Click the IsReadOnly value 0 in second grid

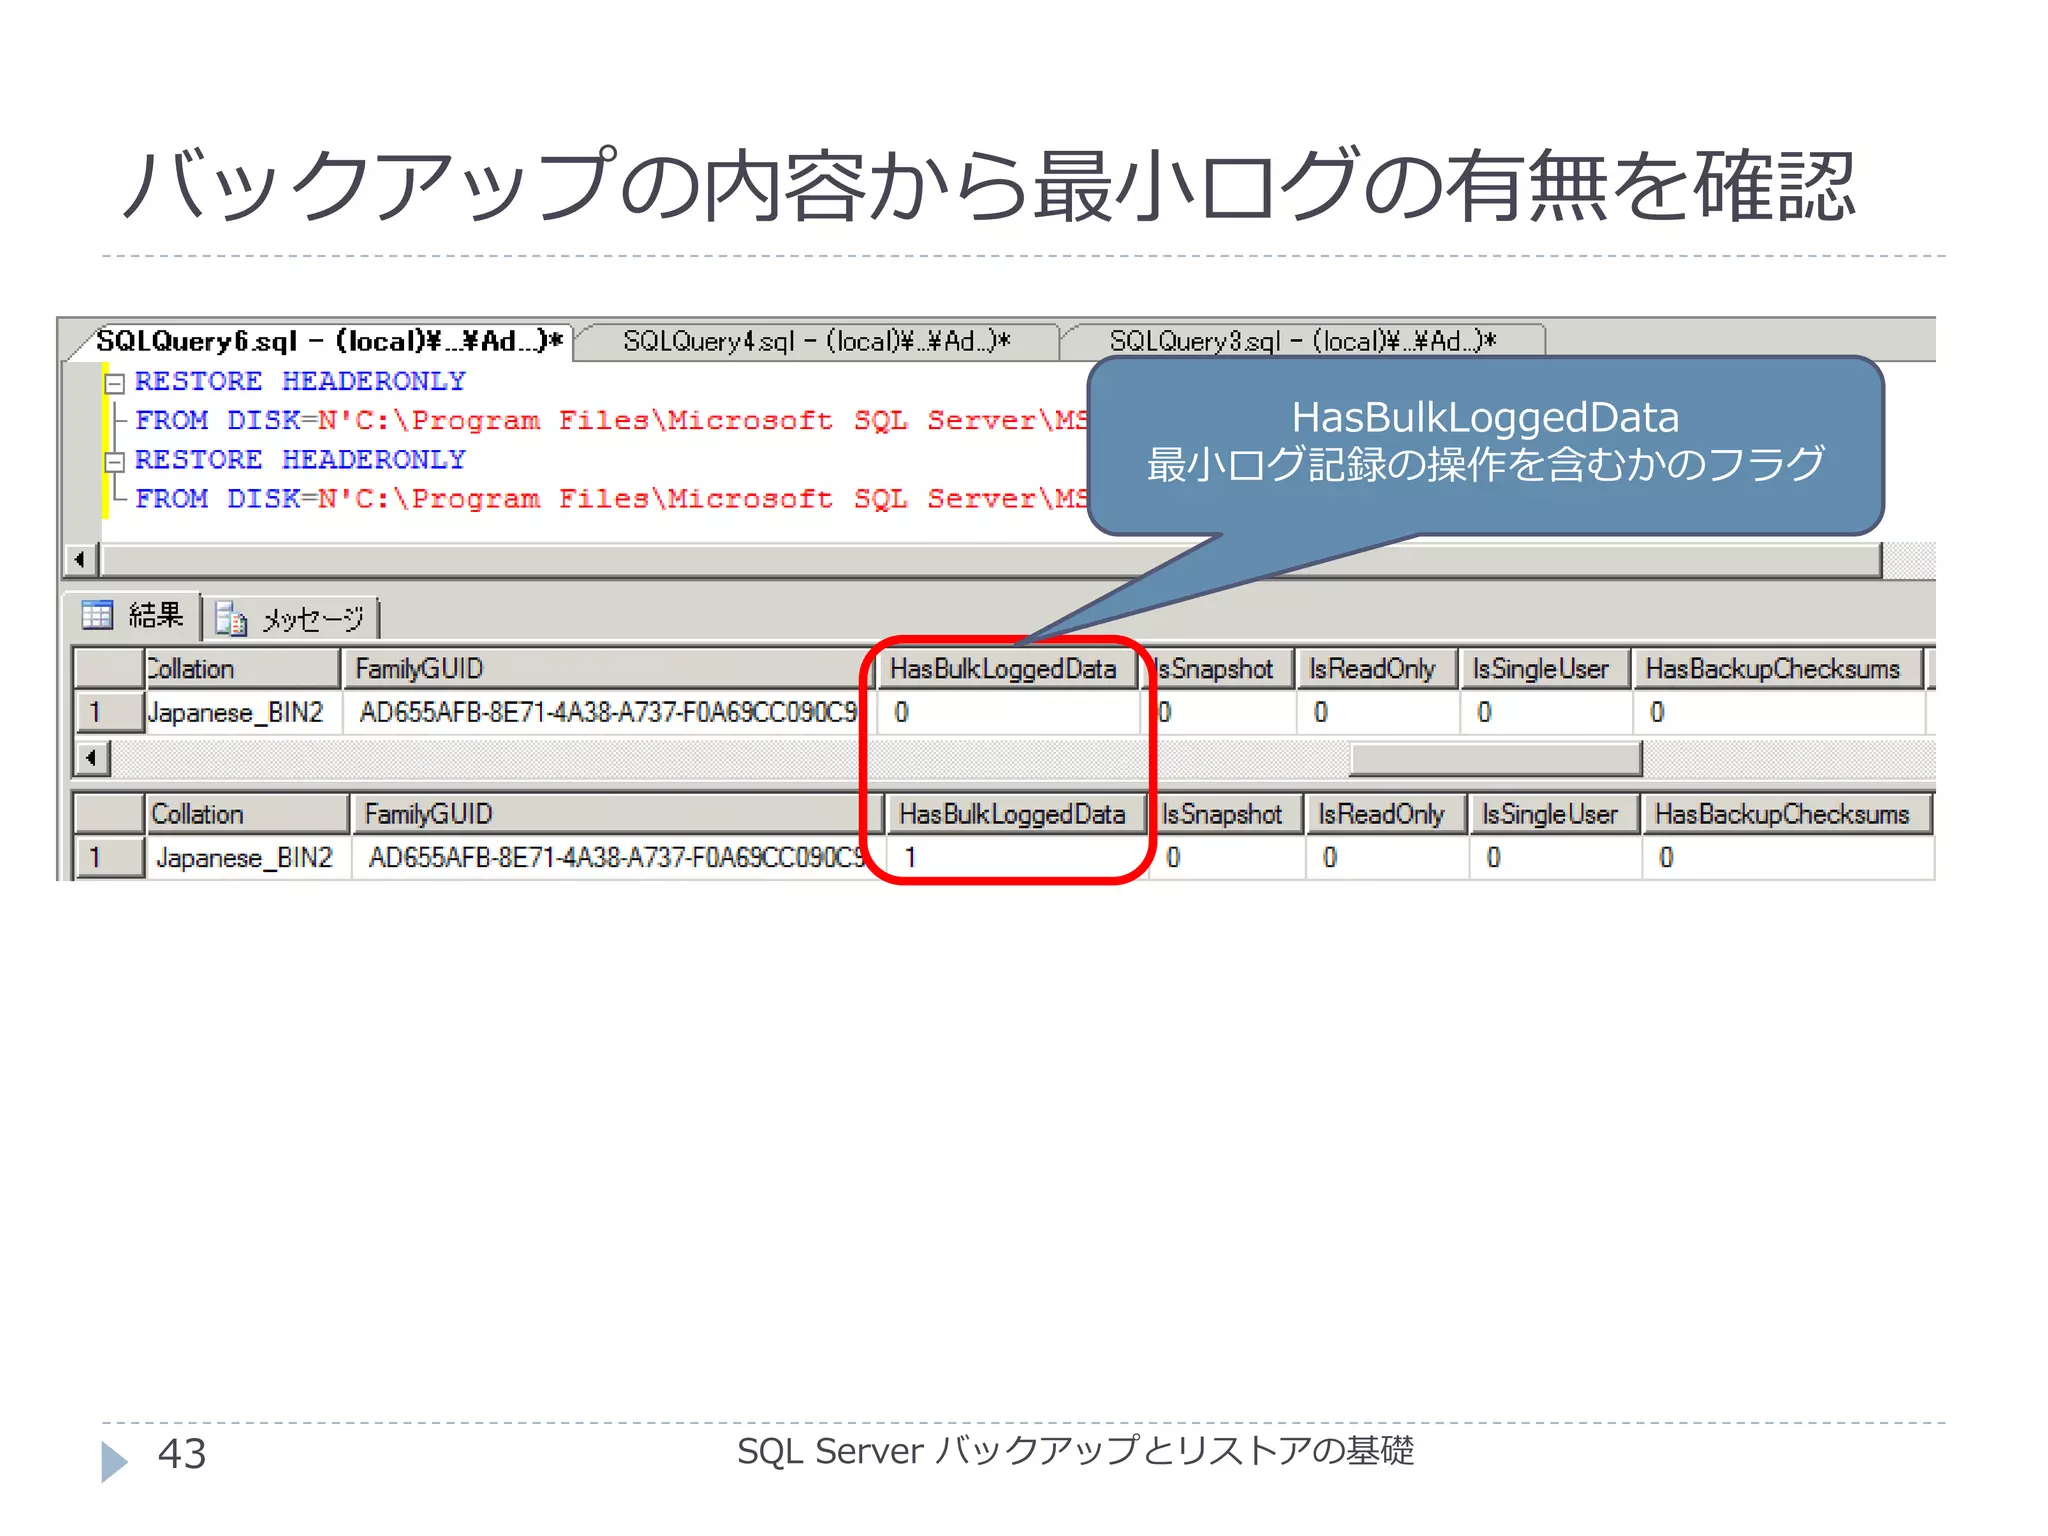coord(1385,858)
